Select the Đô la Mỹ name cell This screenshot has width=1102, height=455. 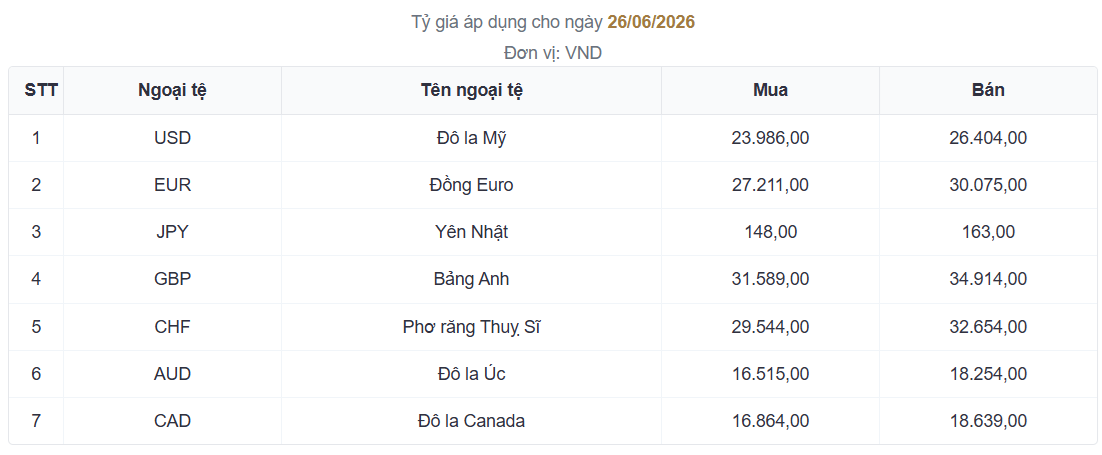tap(472, 138)
